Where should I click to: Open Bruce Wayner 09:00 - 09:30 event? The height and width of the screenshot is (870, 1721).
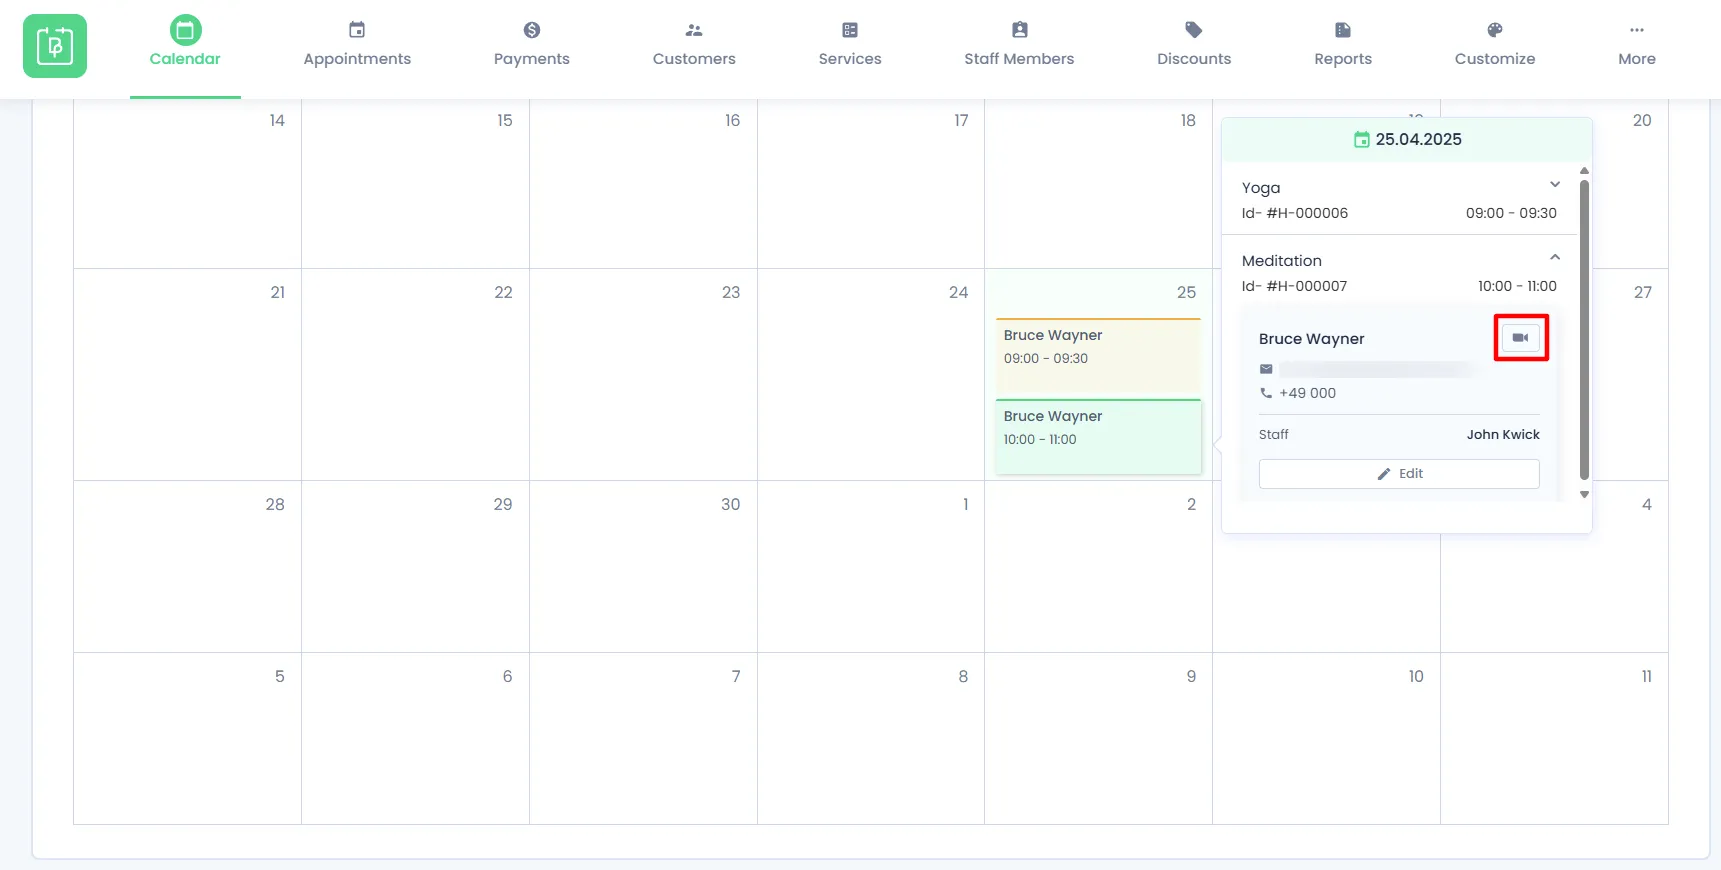coord(1098,357)
